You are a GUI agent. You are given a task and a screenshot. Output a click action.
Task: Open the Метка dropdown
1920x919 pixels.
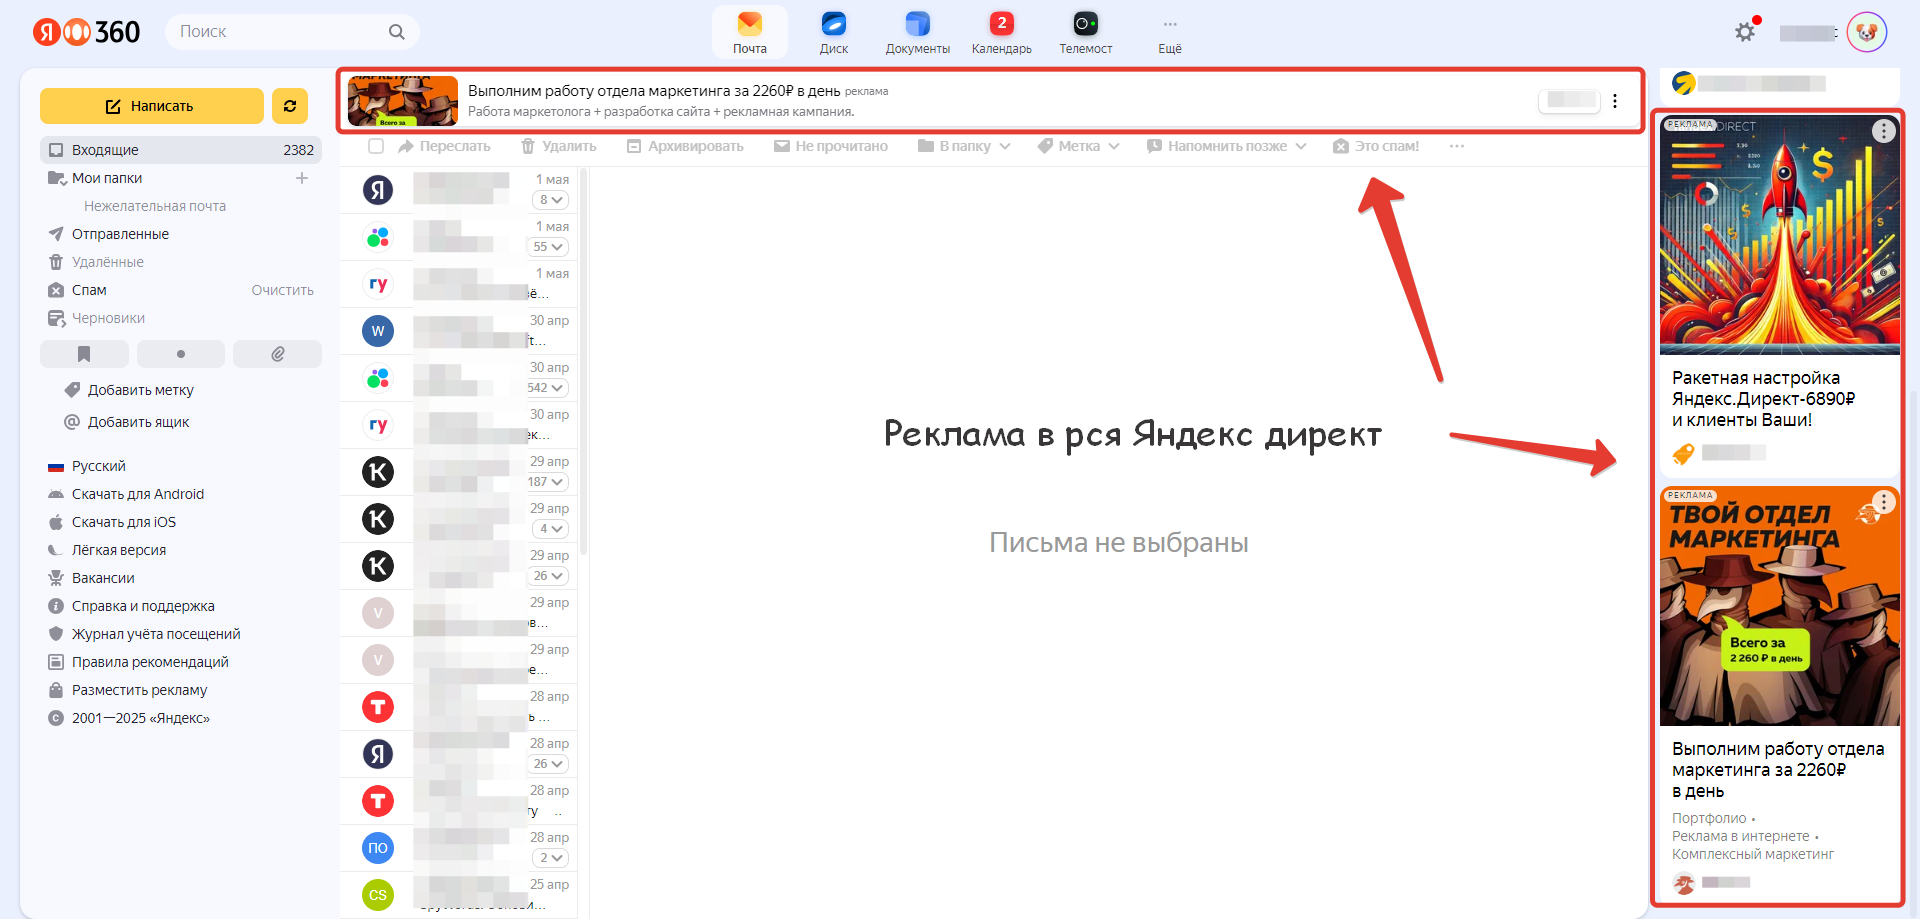pos(1078,146)
